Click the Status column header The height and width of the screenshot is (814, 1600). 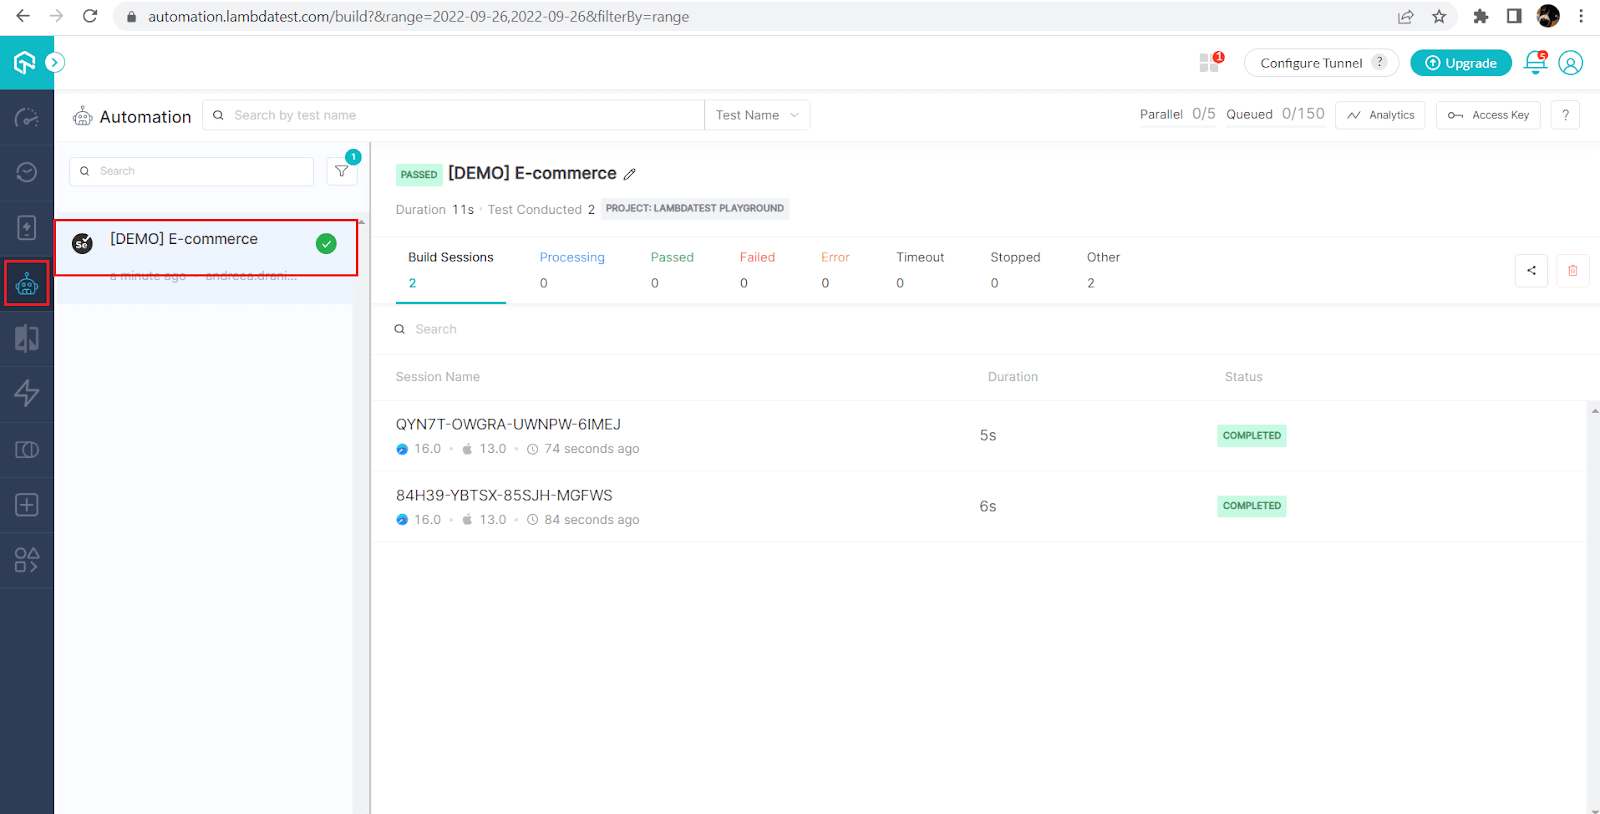[x=1243, y=377]
